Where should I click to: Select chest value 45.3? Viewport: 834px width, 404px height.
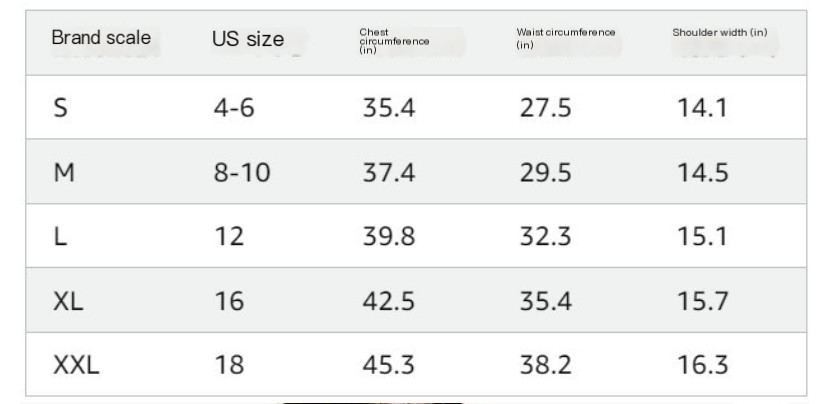point(389,365)
